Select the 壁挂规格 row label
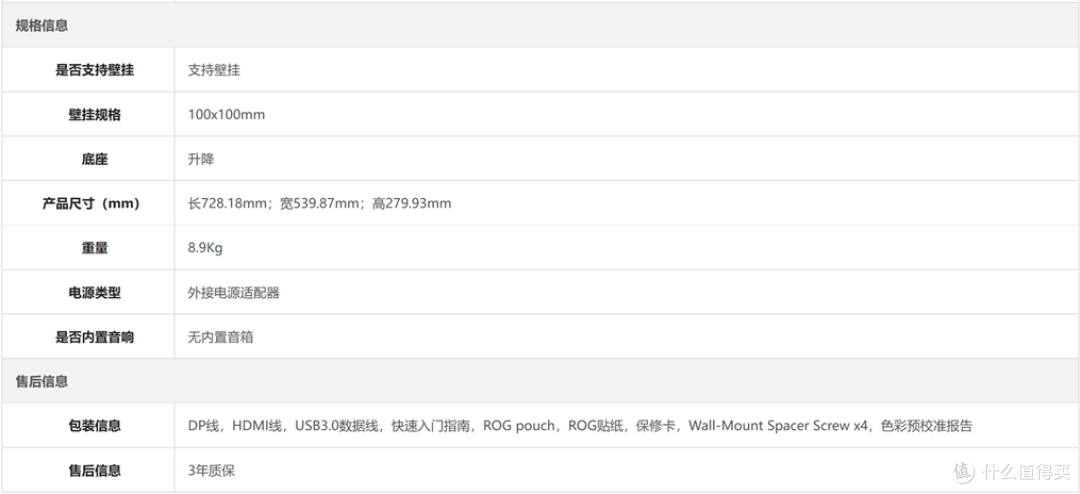 point(94,114)
